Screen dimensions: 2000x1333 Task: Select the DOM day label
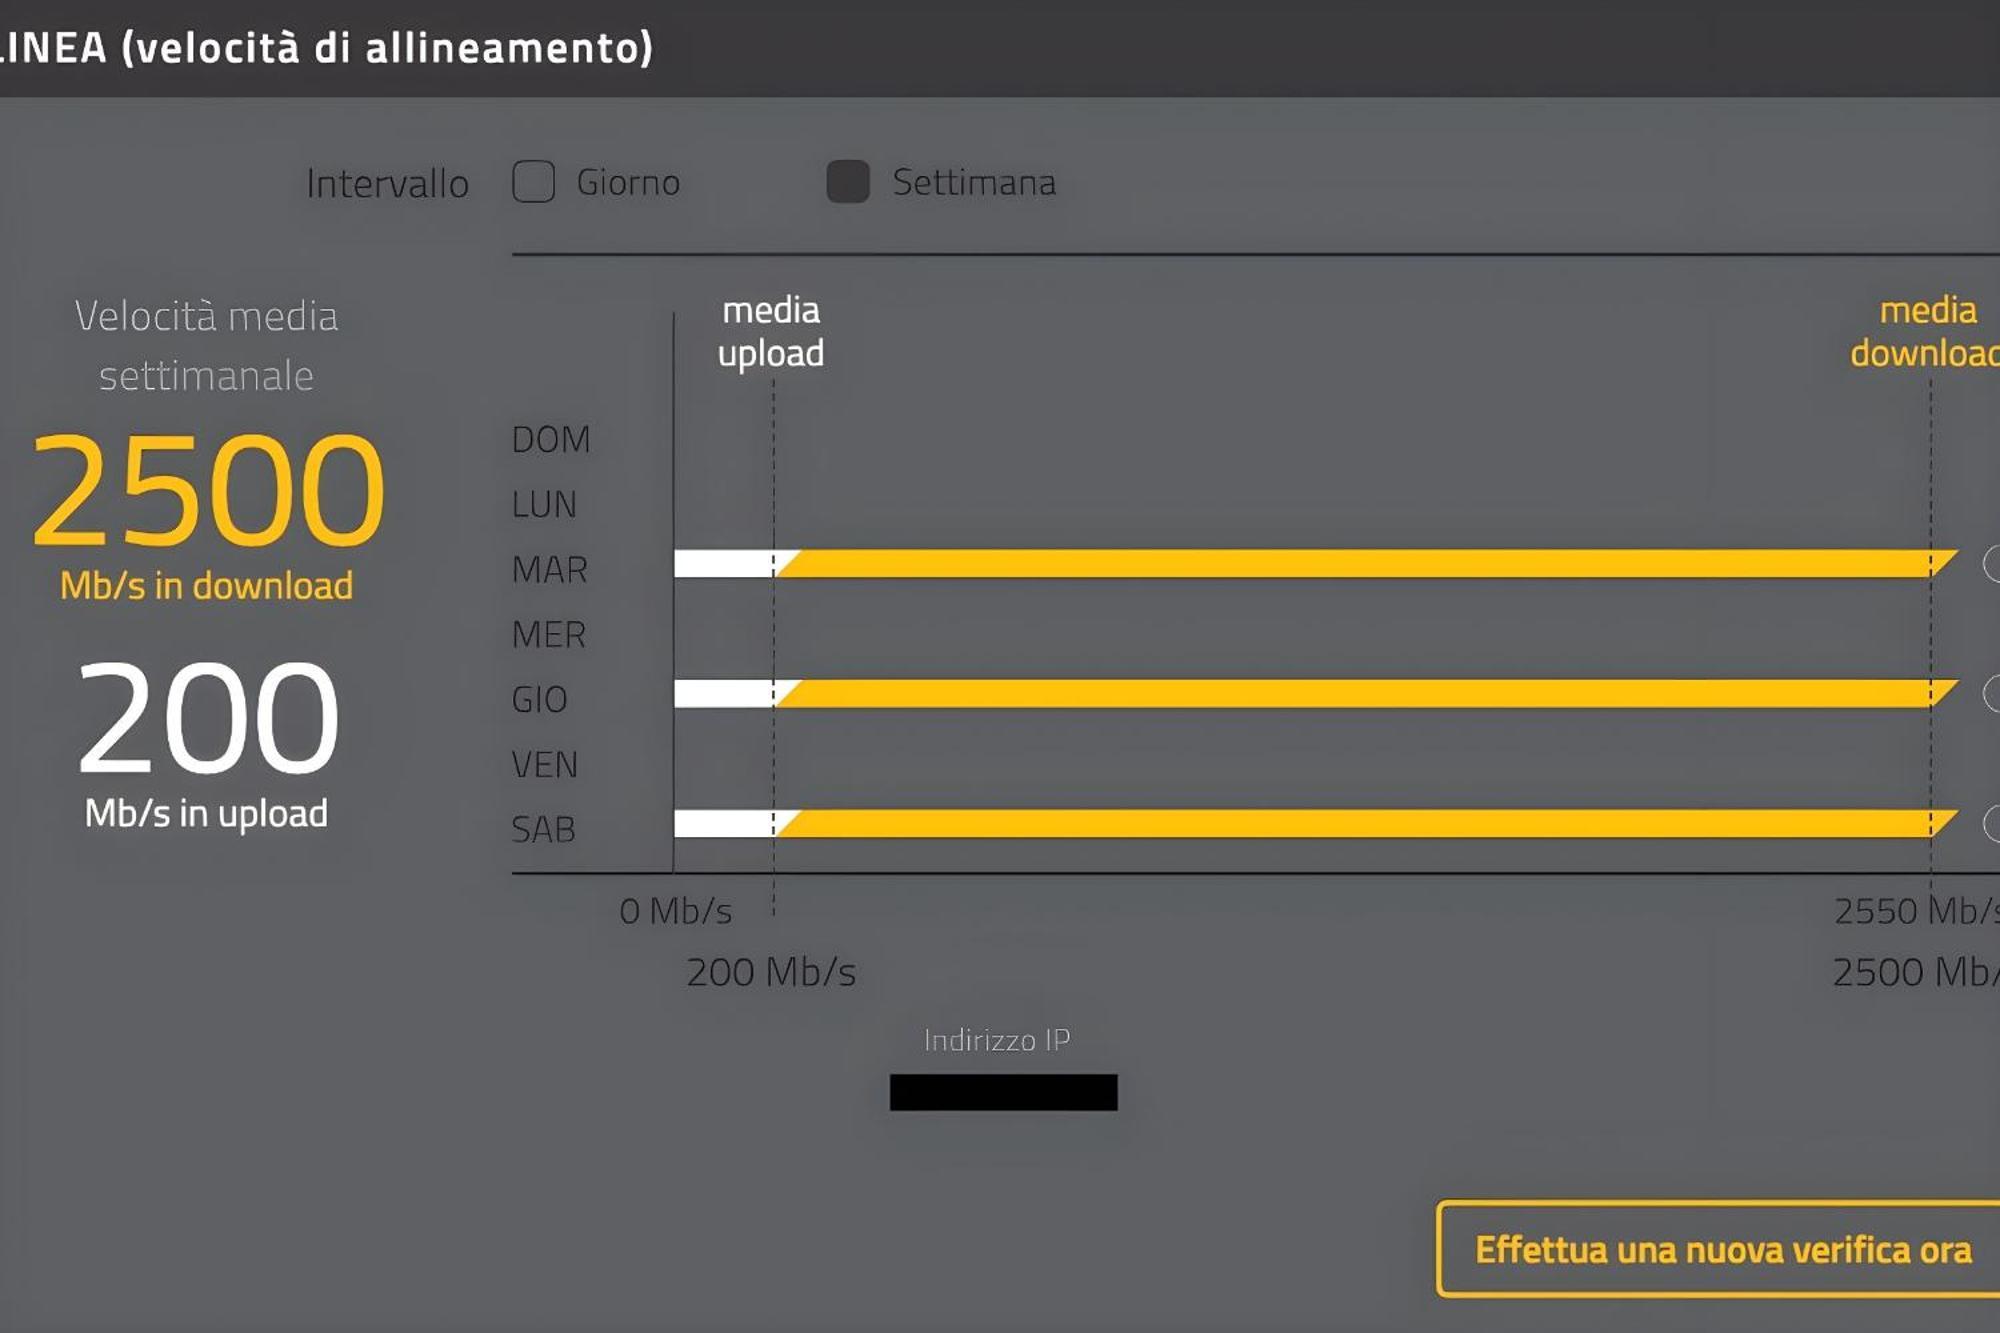[x=551, y=439]
